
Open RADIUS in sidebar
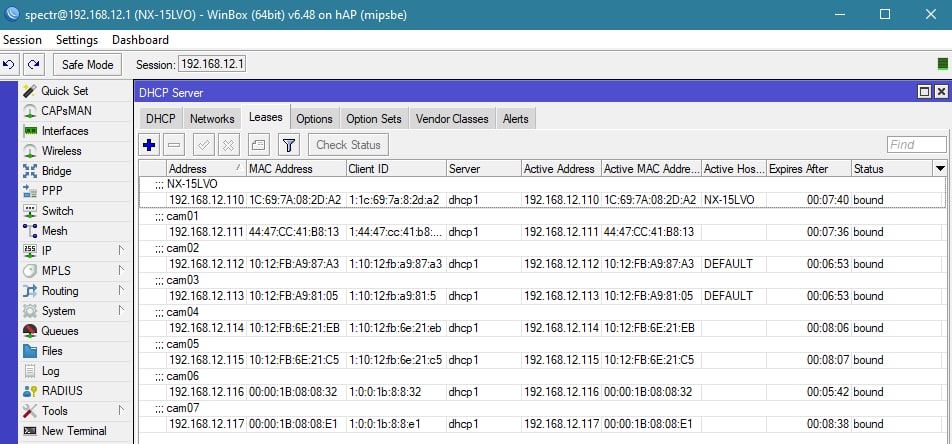62,391
